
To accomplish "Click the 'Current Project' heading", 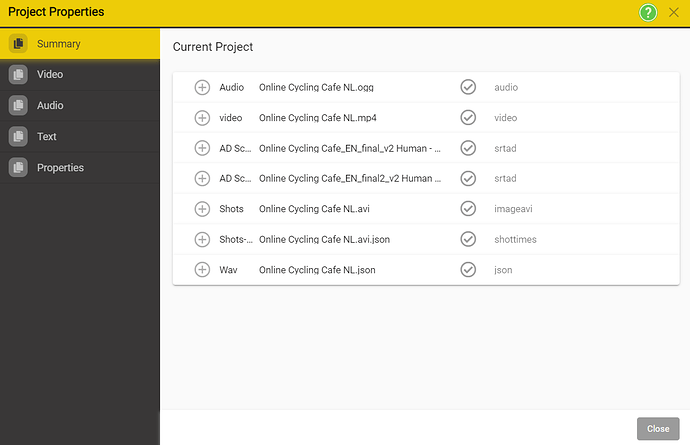I will point(213,47).
